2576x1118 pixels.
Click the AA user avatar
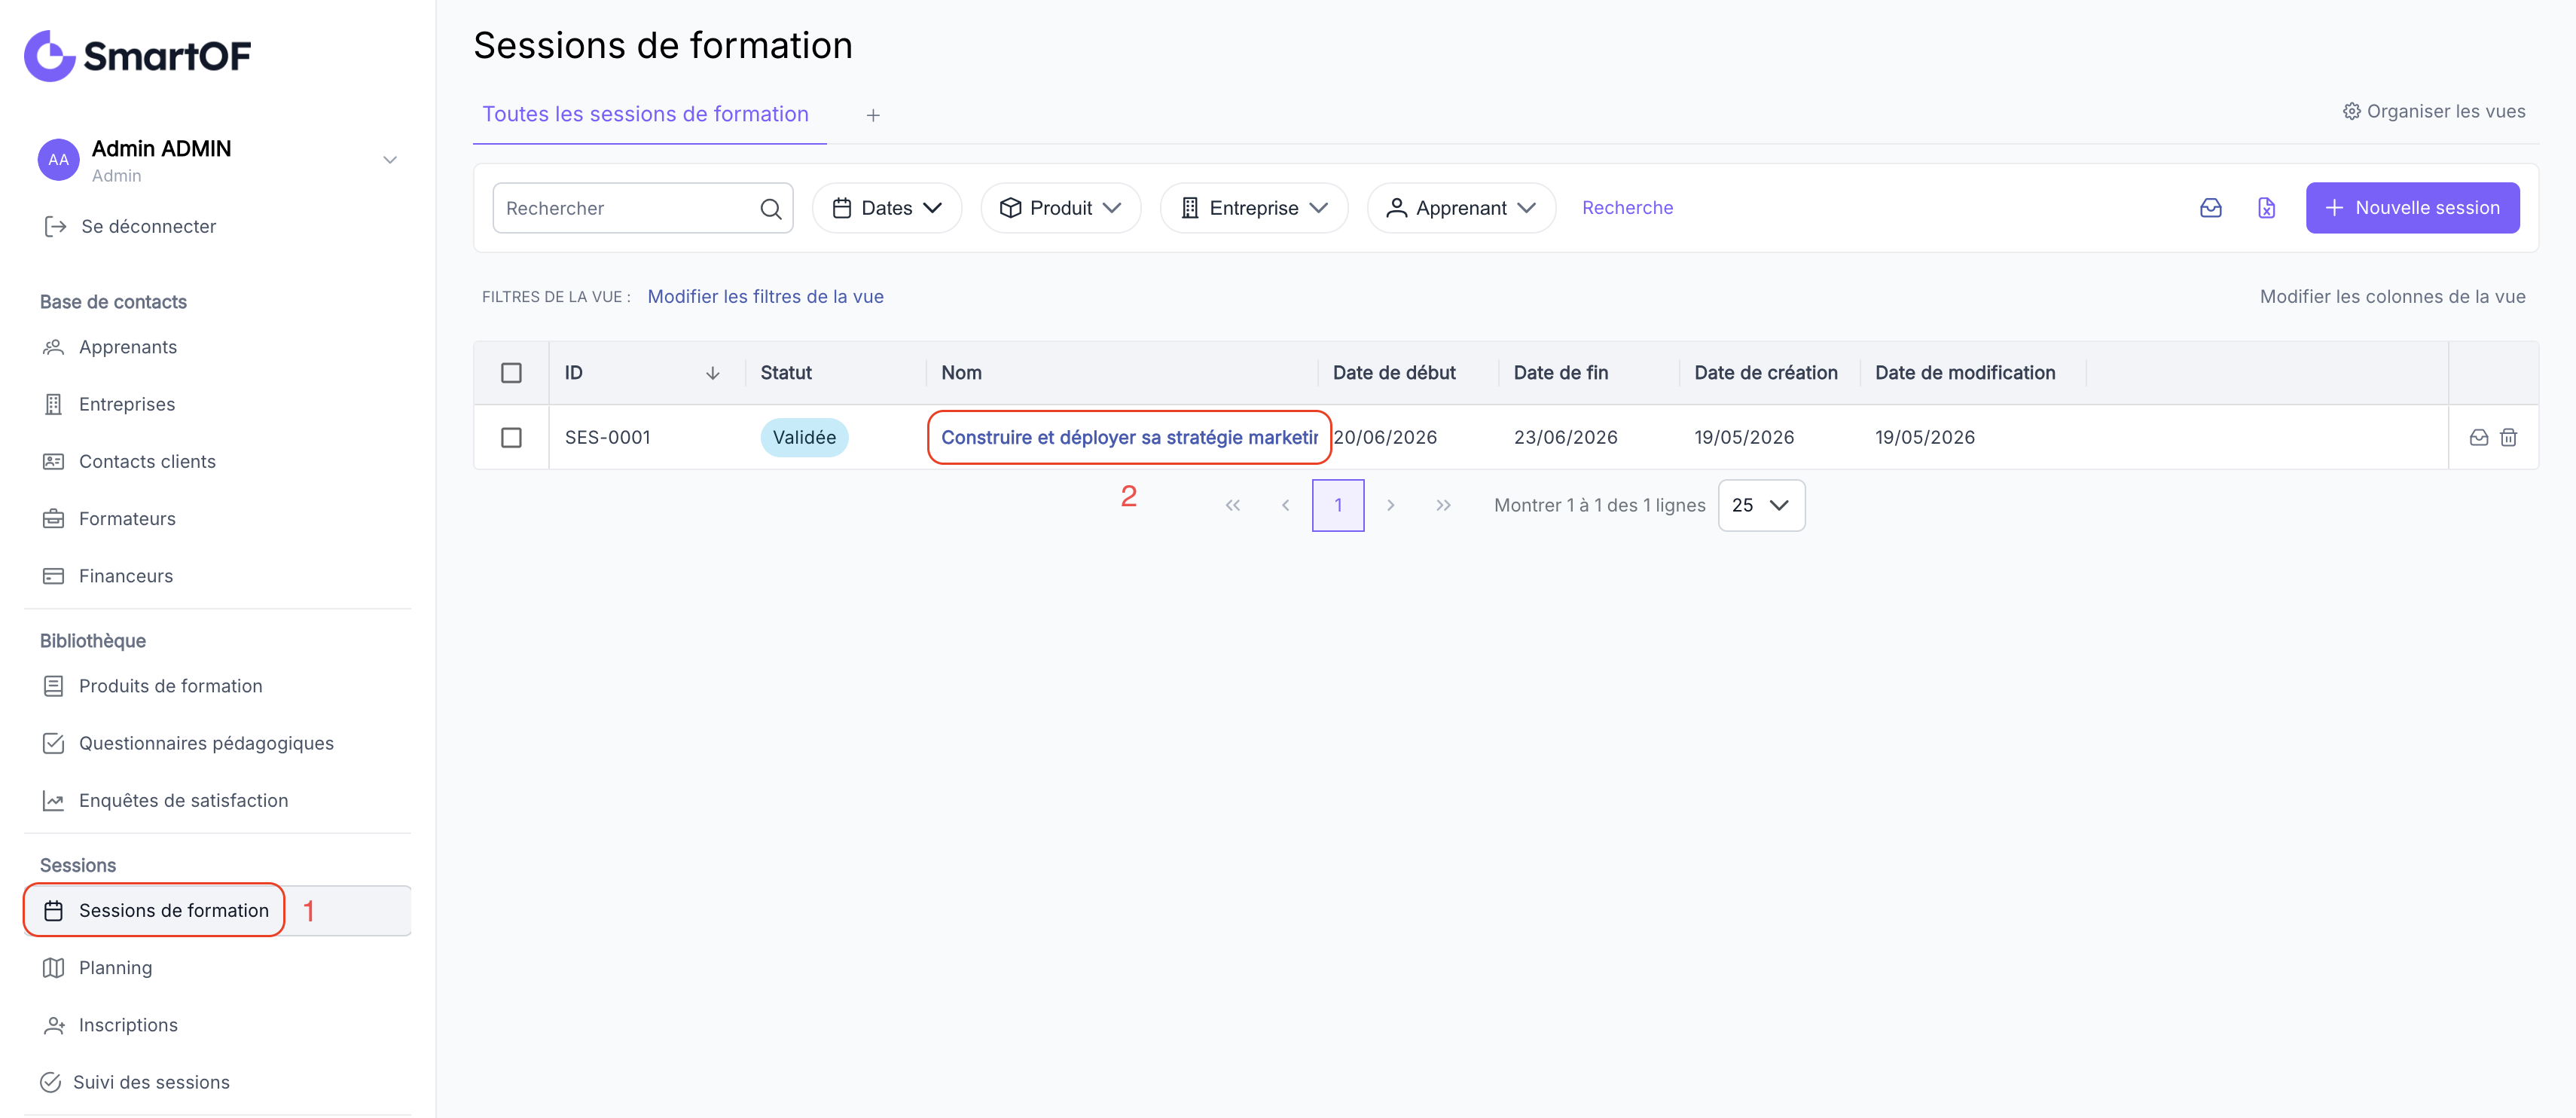click(x=58, y=160)
